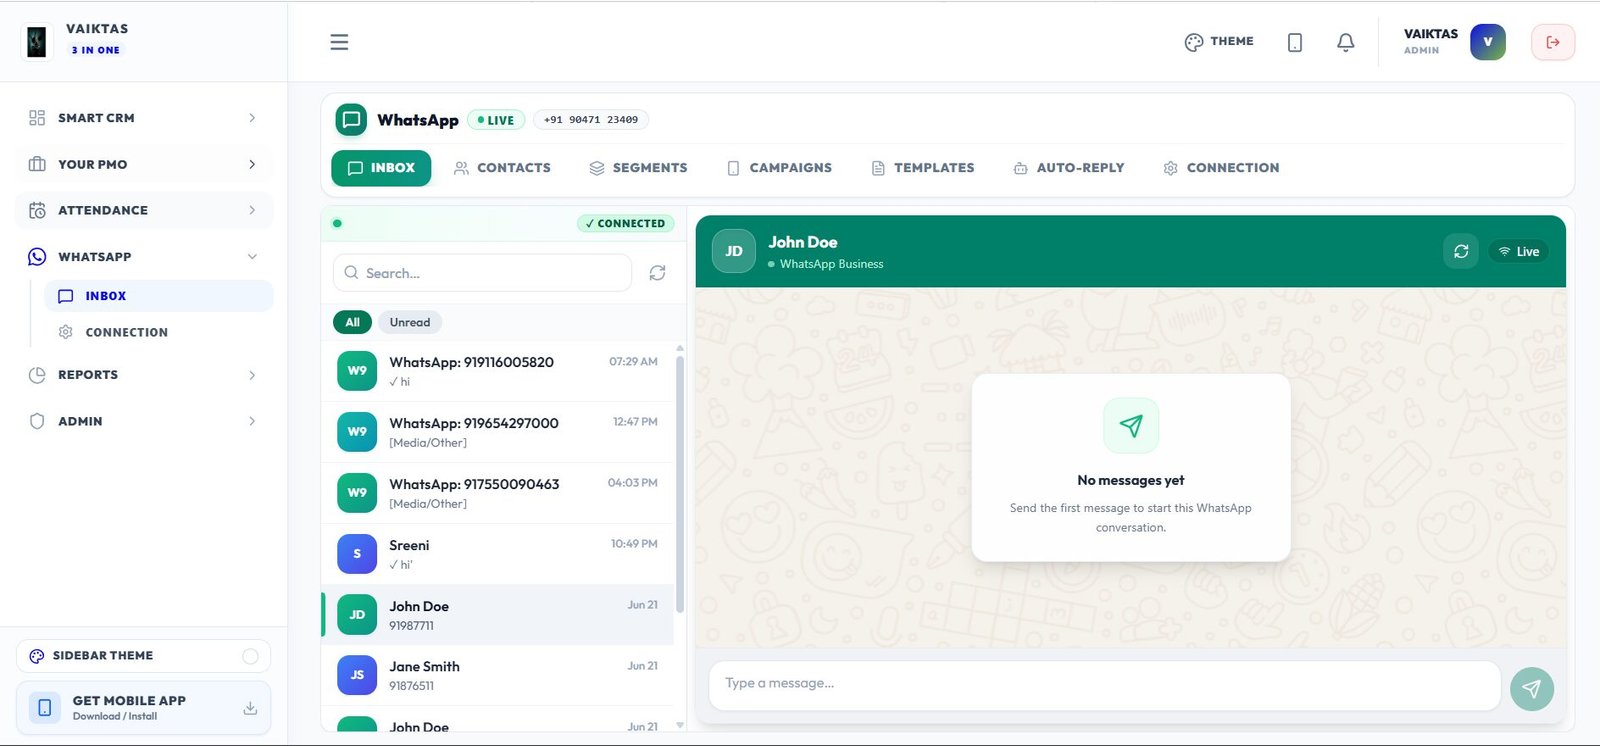
Task: Click the JD avatar in chat header
Action: 734,251
